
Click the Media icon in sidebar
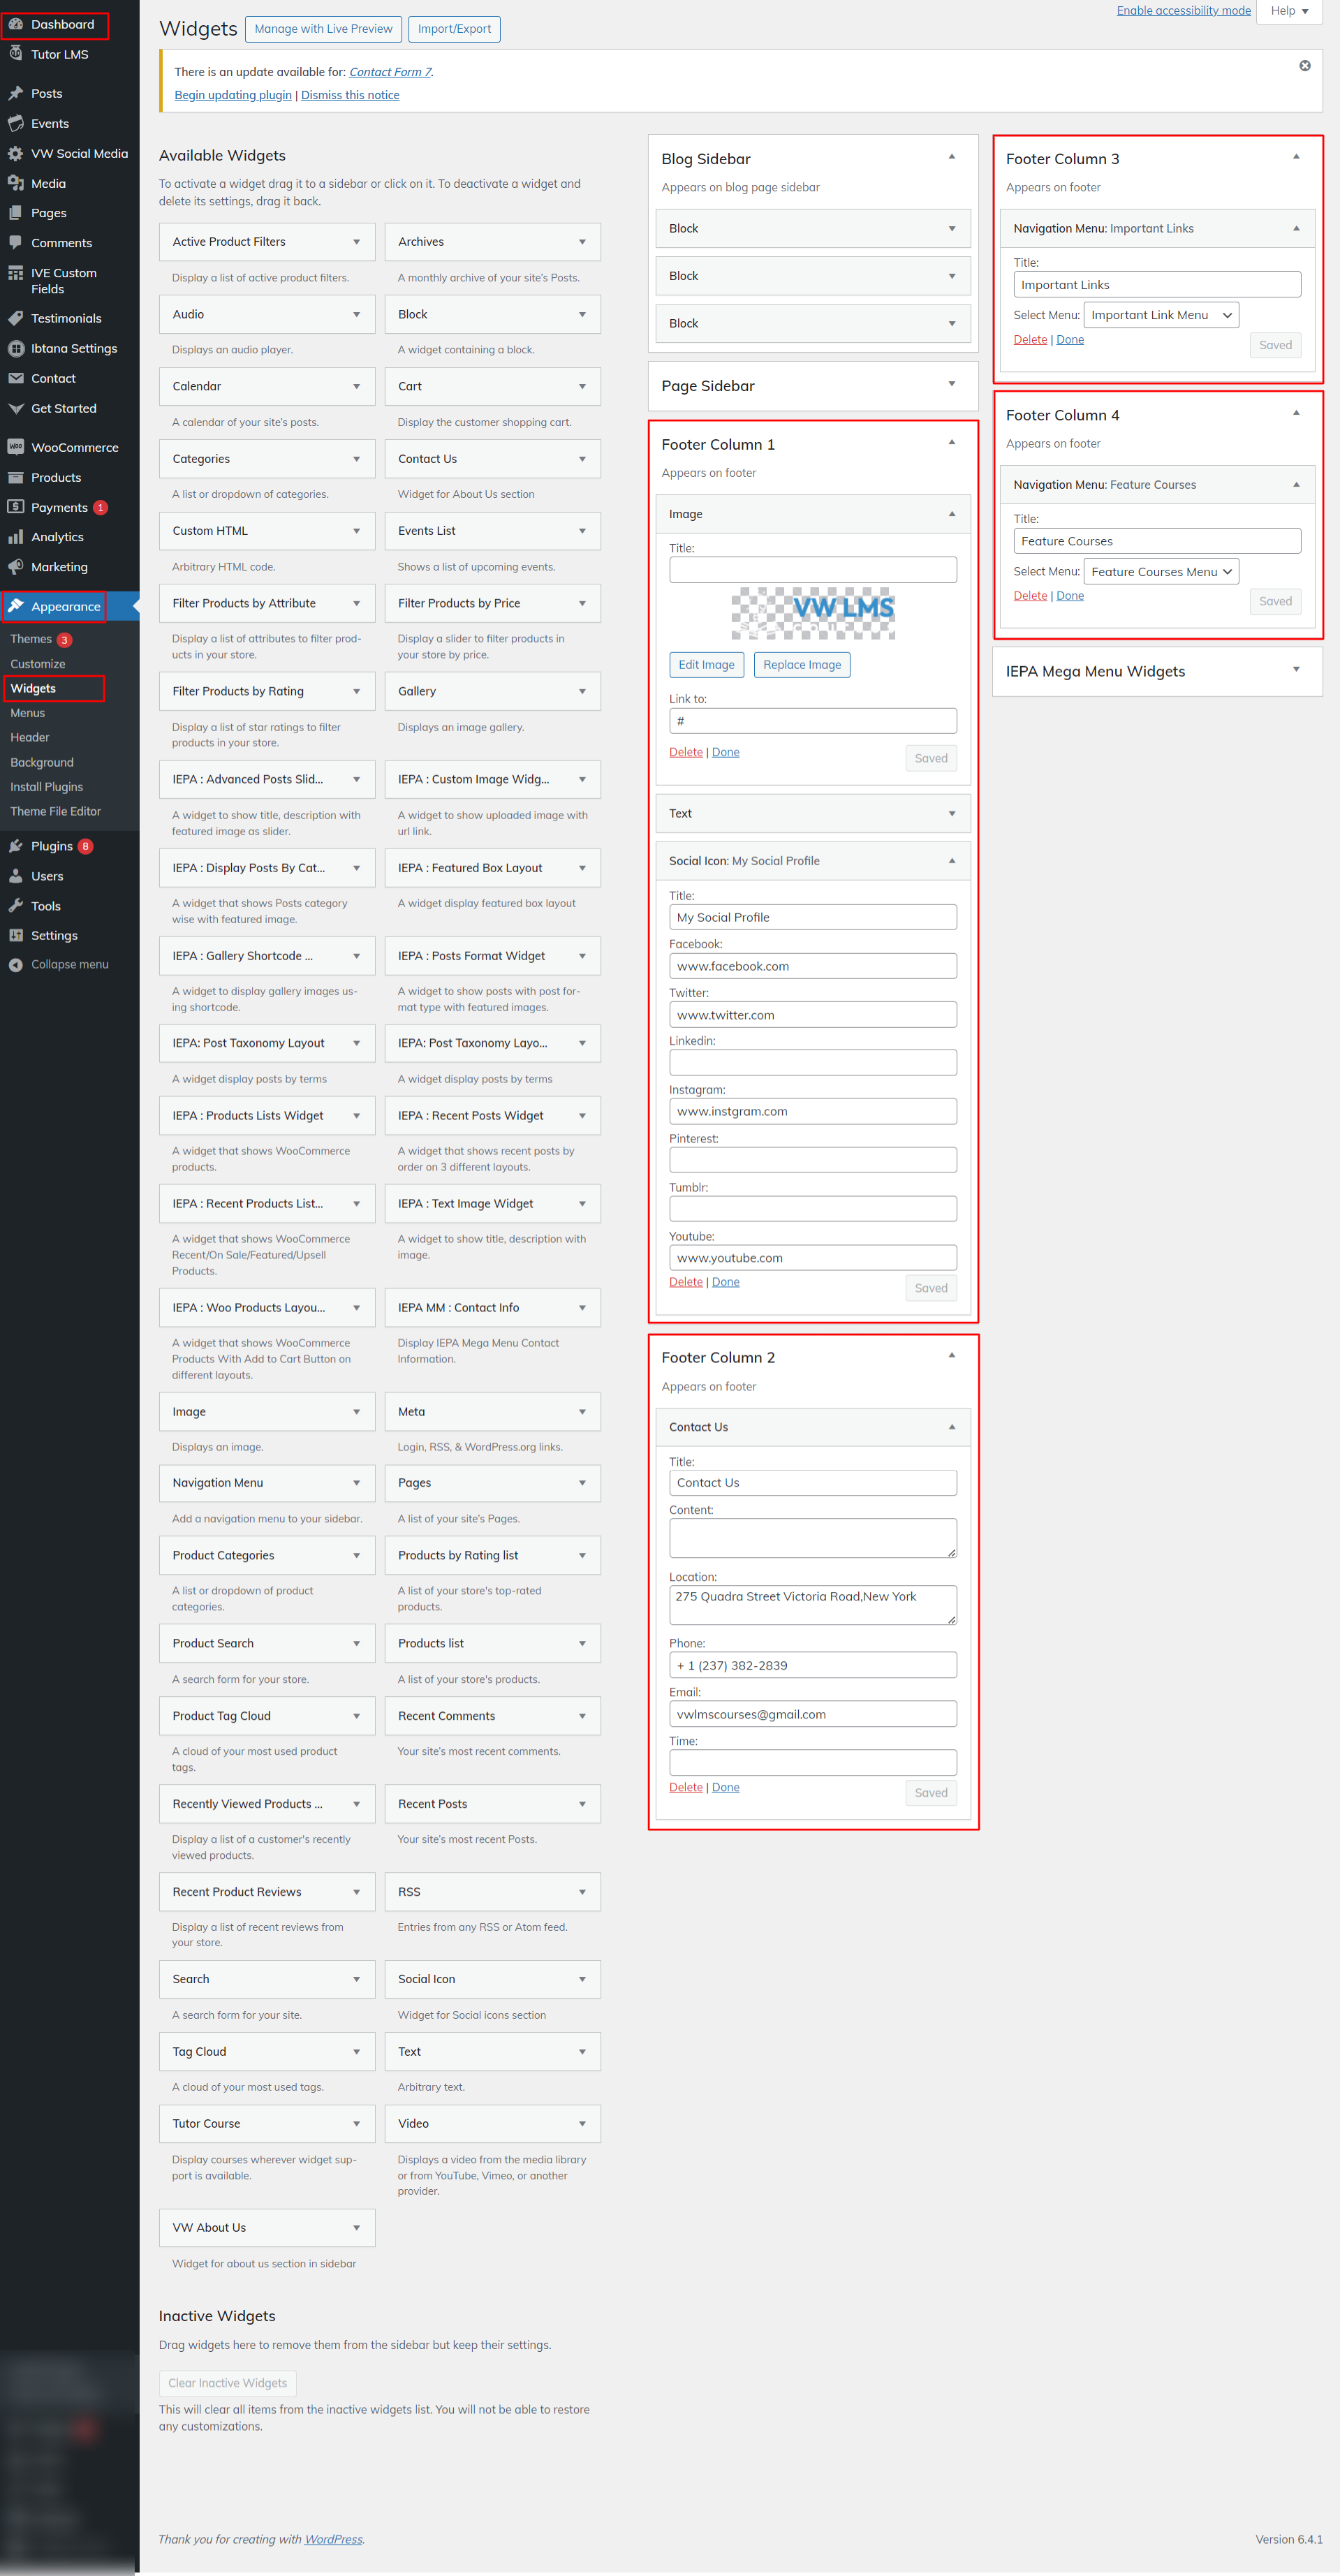16,183
